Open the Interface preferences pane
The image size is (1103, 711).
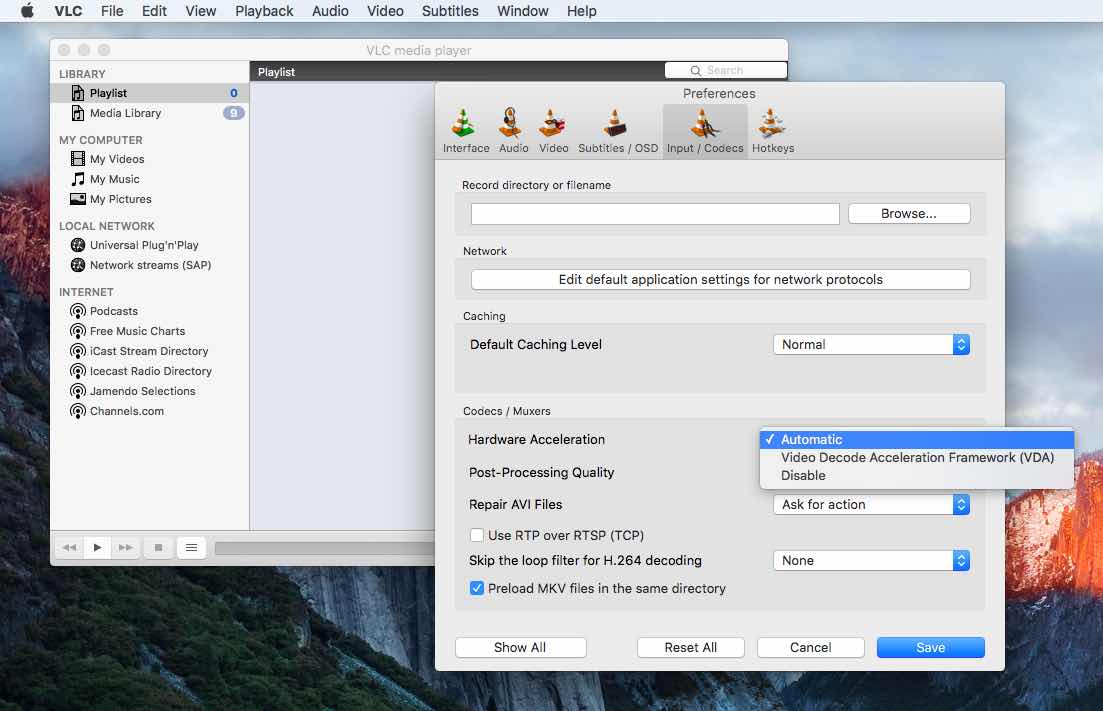[465, 128]
